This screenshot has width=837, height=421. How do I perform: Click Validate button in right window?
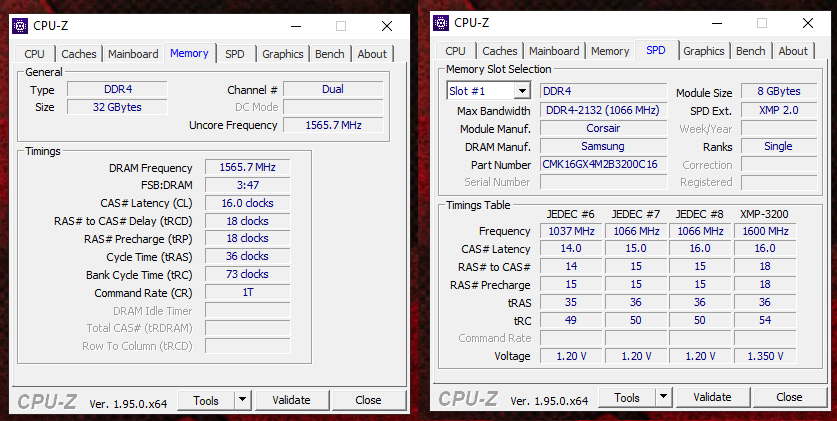coord(713,397)
